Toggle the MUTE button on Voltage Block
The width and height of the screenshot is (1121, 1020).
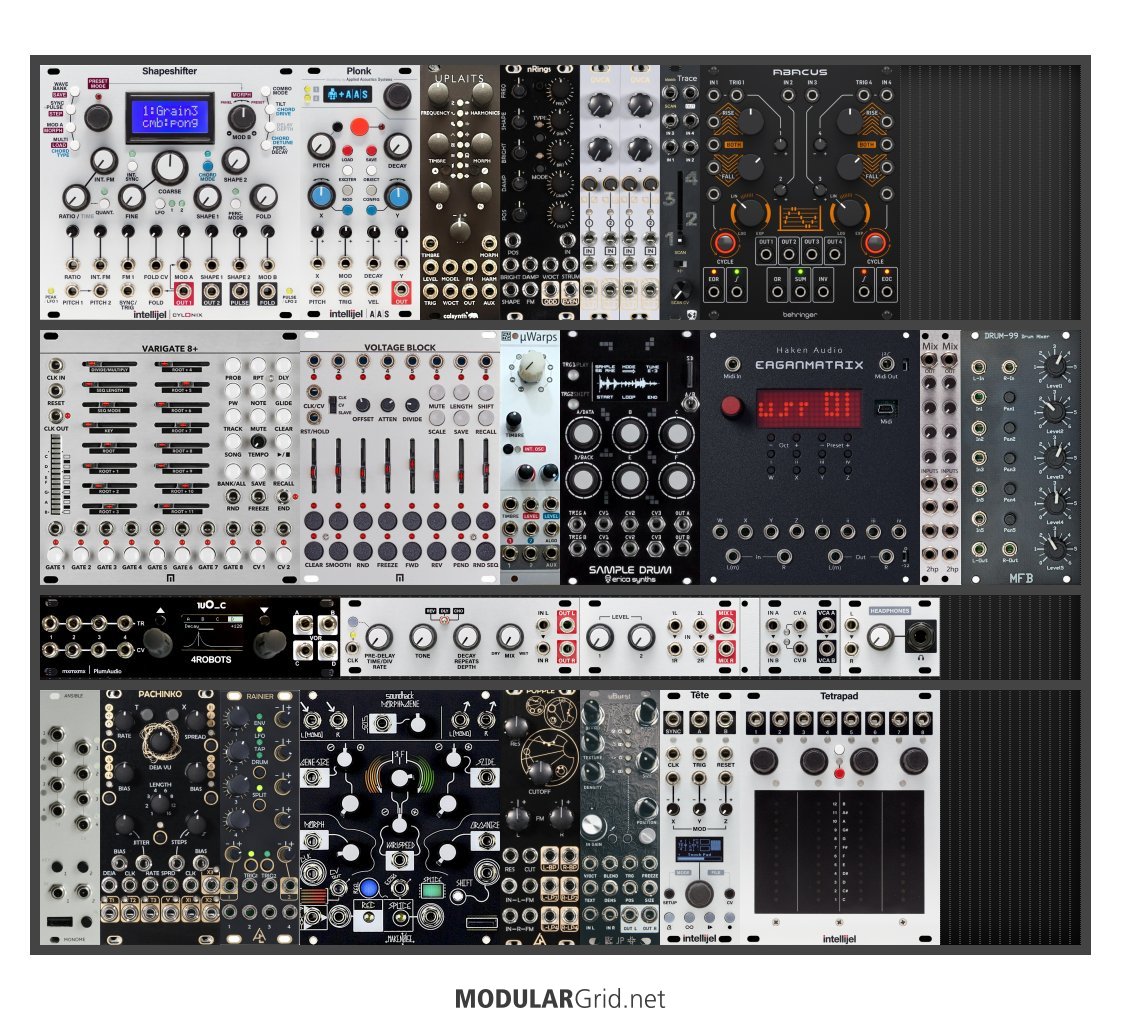[437, 392]
